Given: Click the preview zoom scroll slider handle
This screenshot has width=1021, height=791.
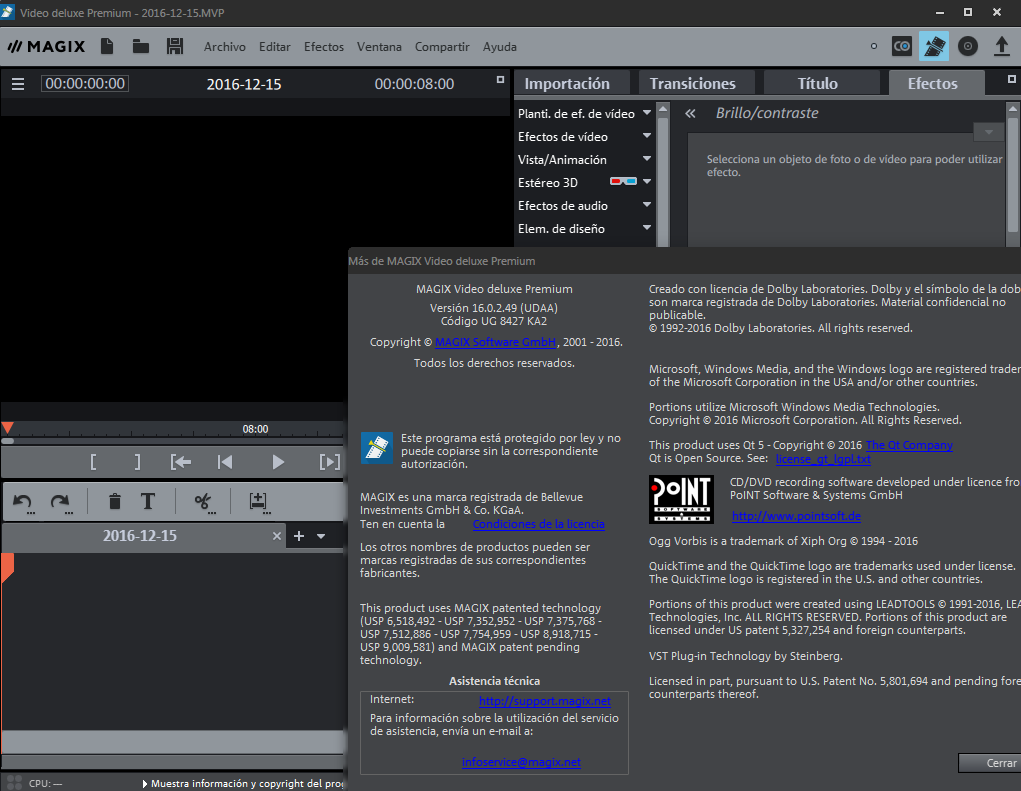Looking at the screenshot, I should pyautogui.click(x=8, y=441).
